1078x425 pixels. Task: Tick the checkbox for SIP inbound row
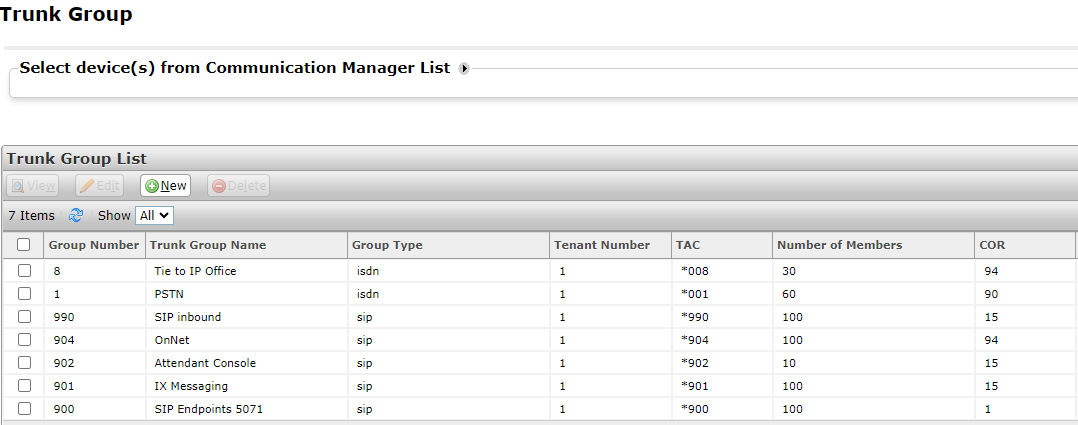[24, 317]
